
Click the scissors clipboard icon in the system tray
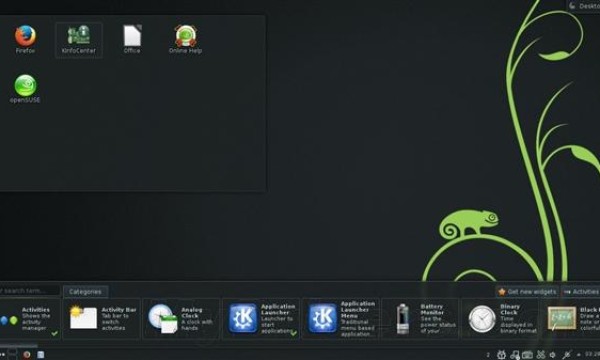[x=541, y=355]
